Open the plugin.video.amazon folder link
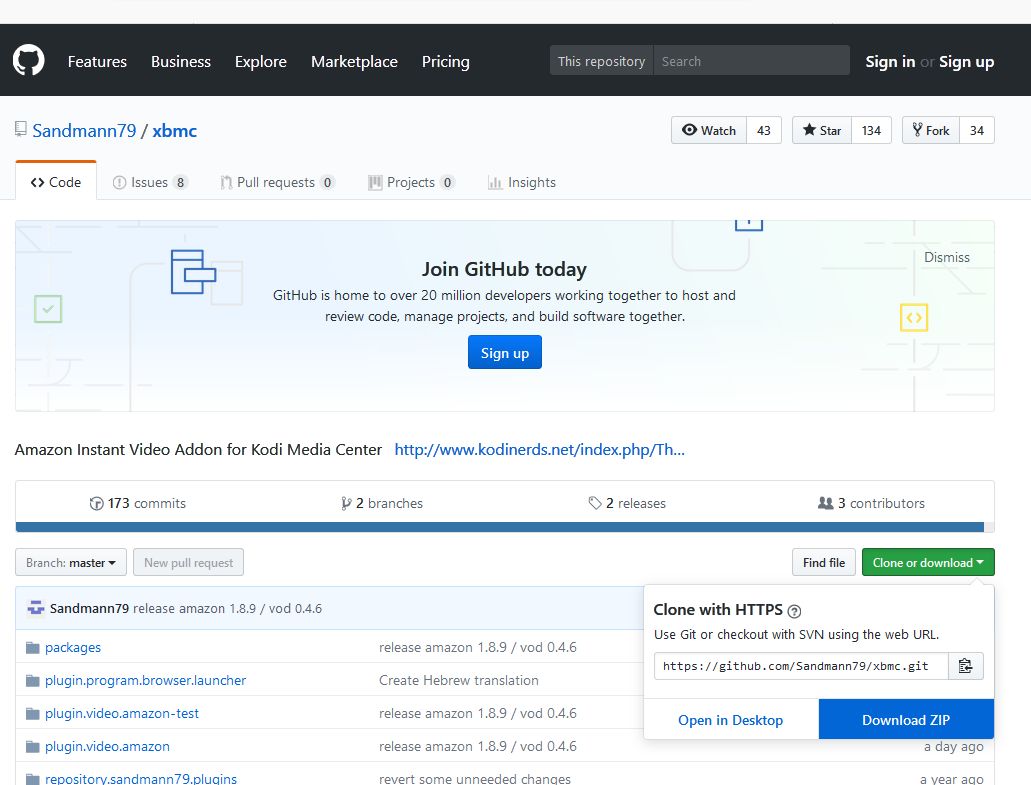 point(107,746)
